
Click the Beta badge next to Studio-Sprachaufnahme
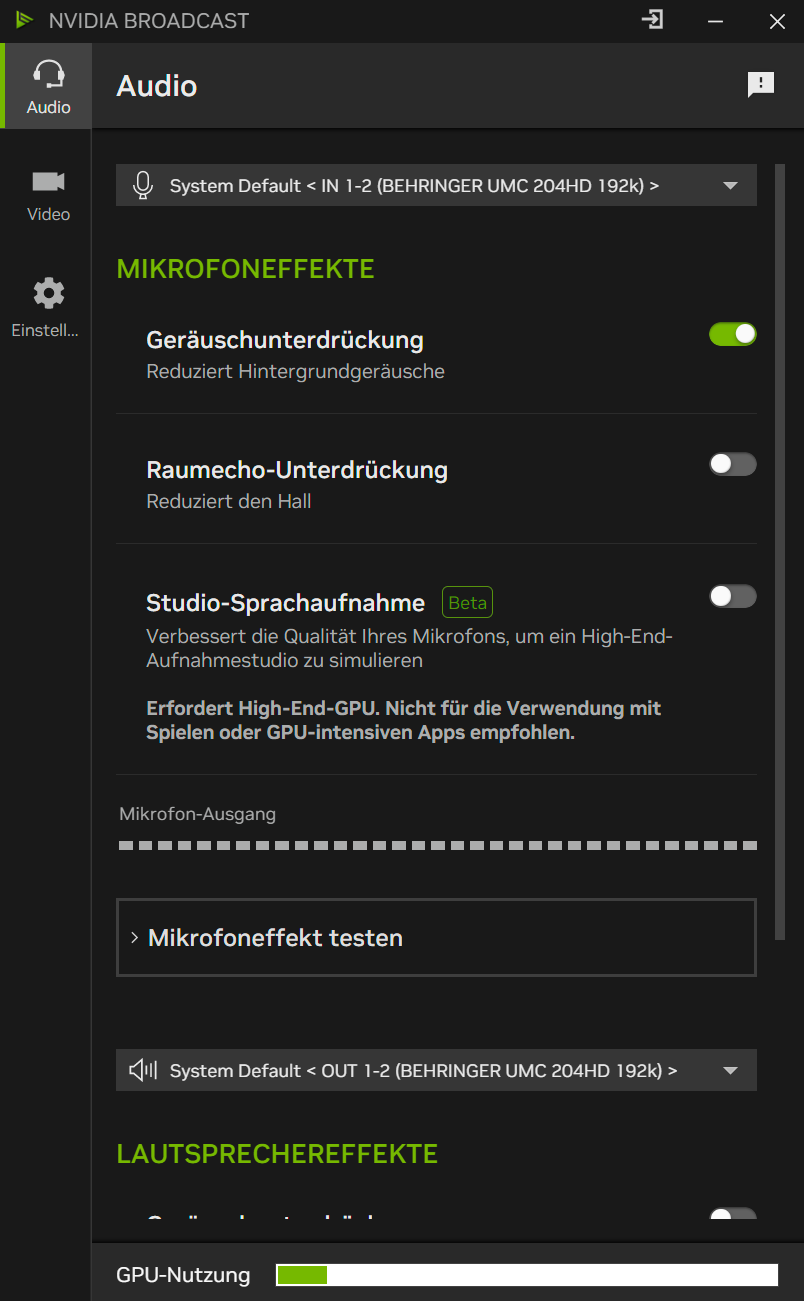[468, 603]
